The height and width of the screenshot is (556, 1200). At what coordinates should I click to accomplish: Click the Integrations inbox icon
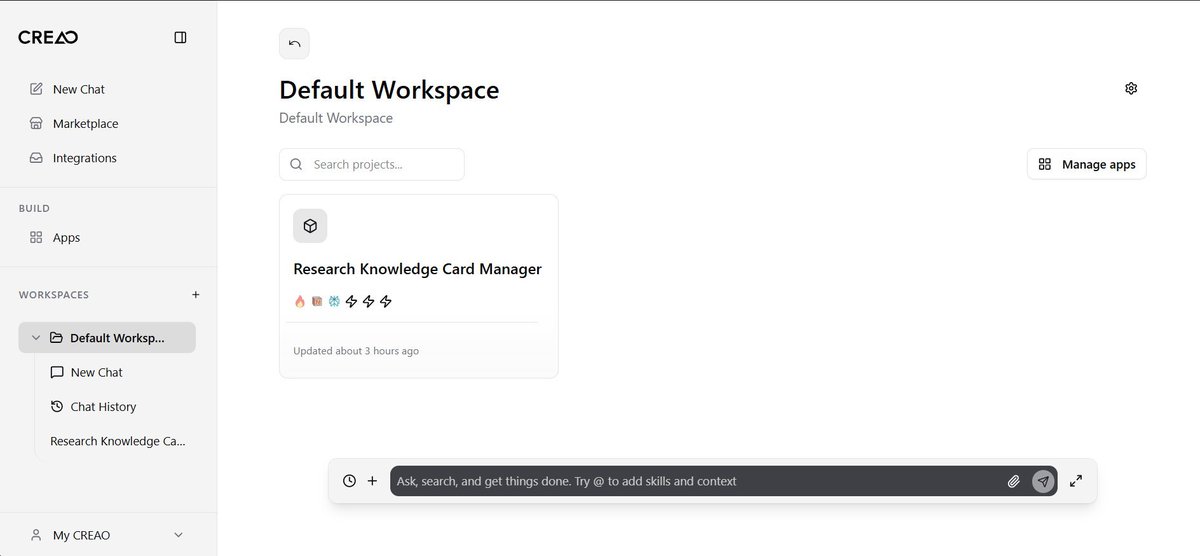point(36,158)
